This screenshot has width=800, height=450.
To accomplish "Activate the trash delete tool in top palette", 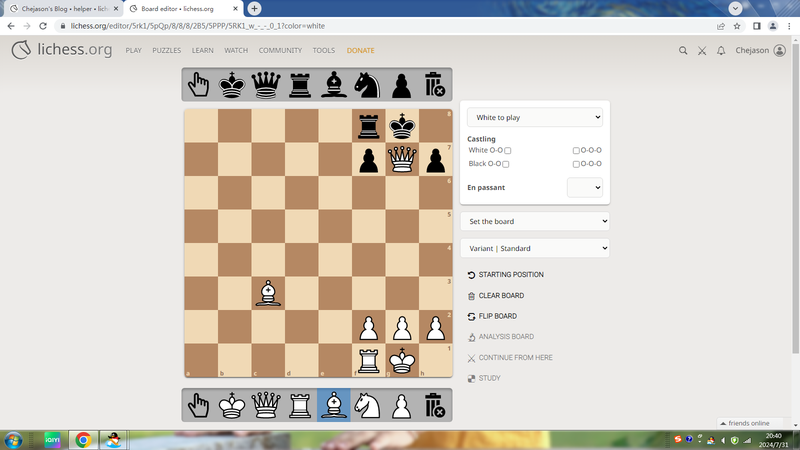I will click(434, 85).
